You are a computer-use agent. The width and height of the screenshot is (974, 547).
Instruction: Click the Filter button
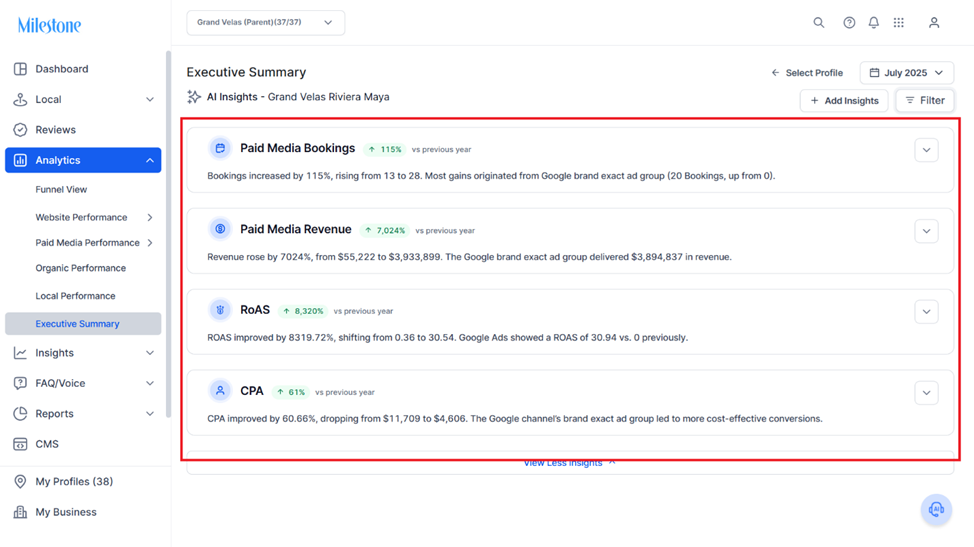[925, 101]
